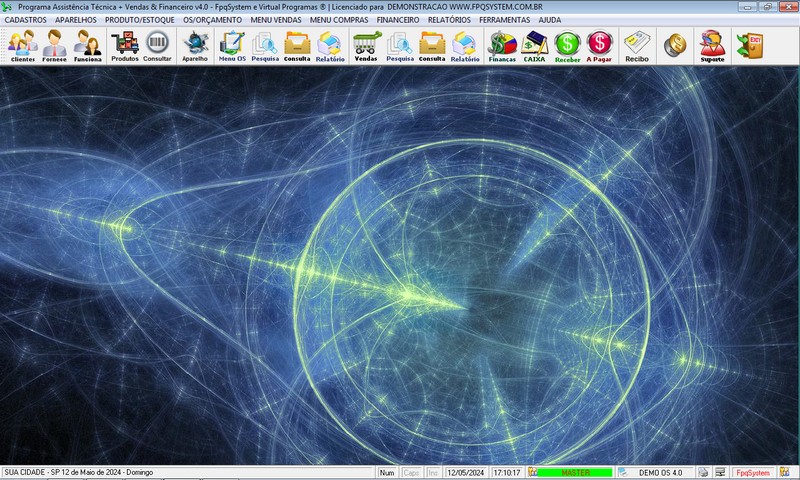
Task: Click the Vendas shopping cart icon
Action: (366, 46)
